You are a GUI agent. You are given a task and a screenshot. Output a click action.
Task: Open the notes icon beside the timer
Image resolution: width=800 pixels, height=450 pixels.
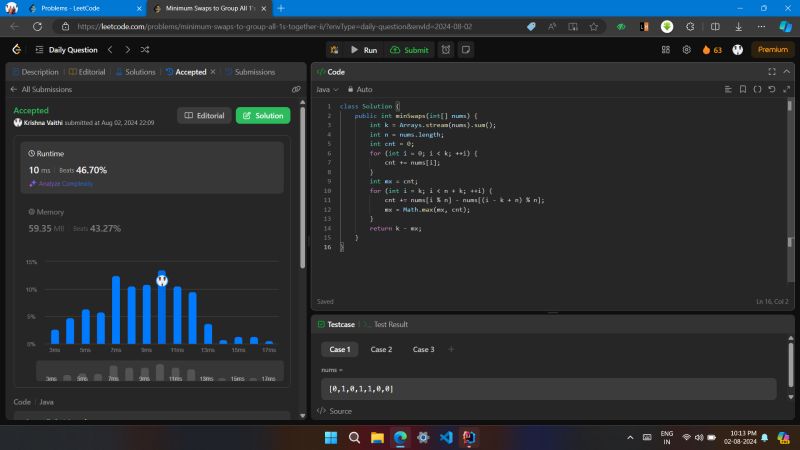(466, 49)
